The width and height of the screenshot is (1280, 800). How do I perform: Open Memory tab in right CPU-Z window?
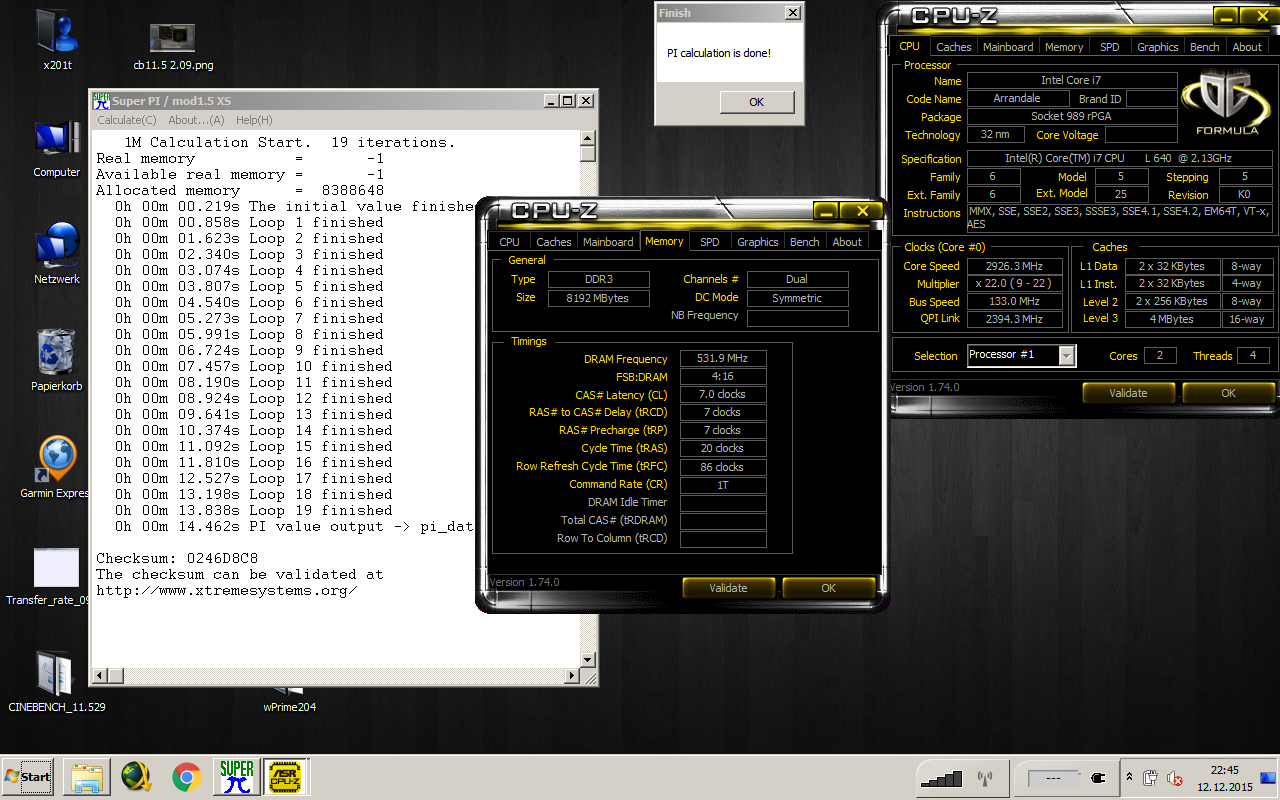point(1064,47)
